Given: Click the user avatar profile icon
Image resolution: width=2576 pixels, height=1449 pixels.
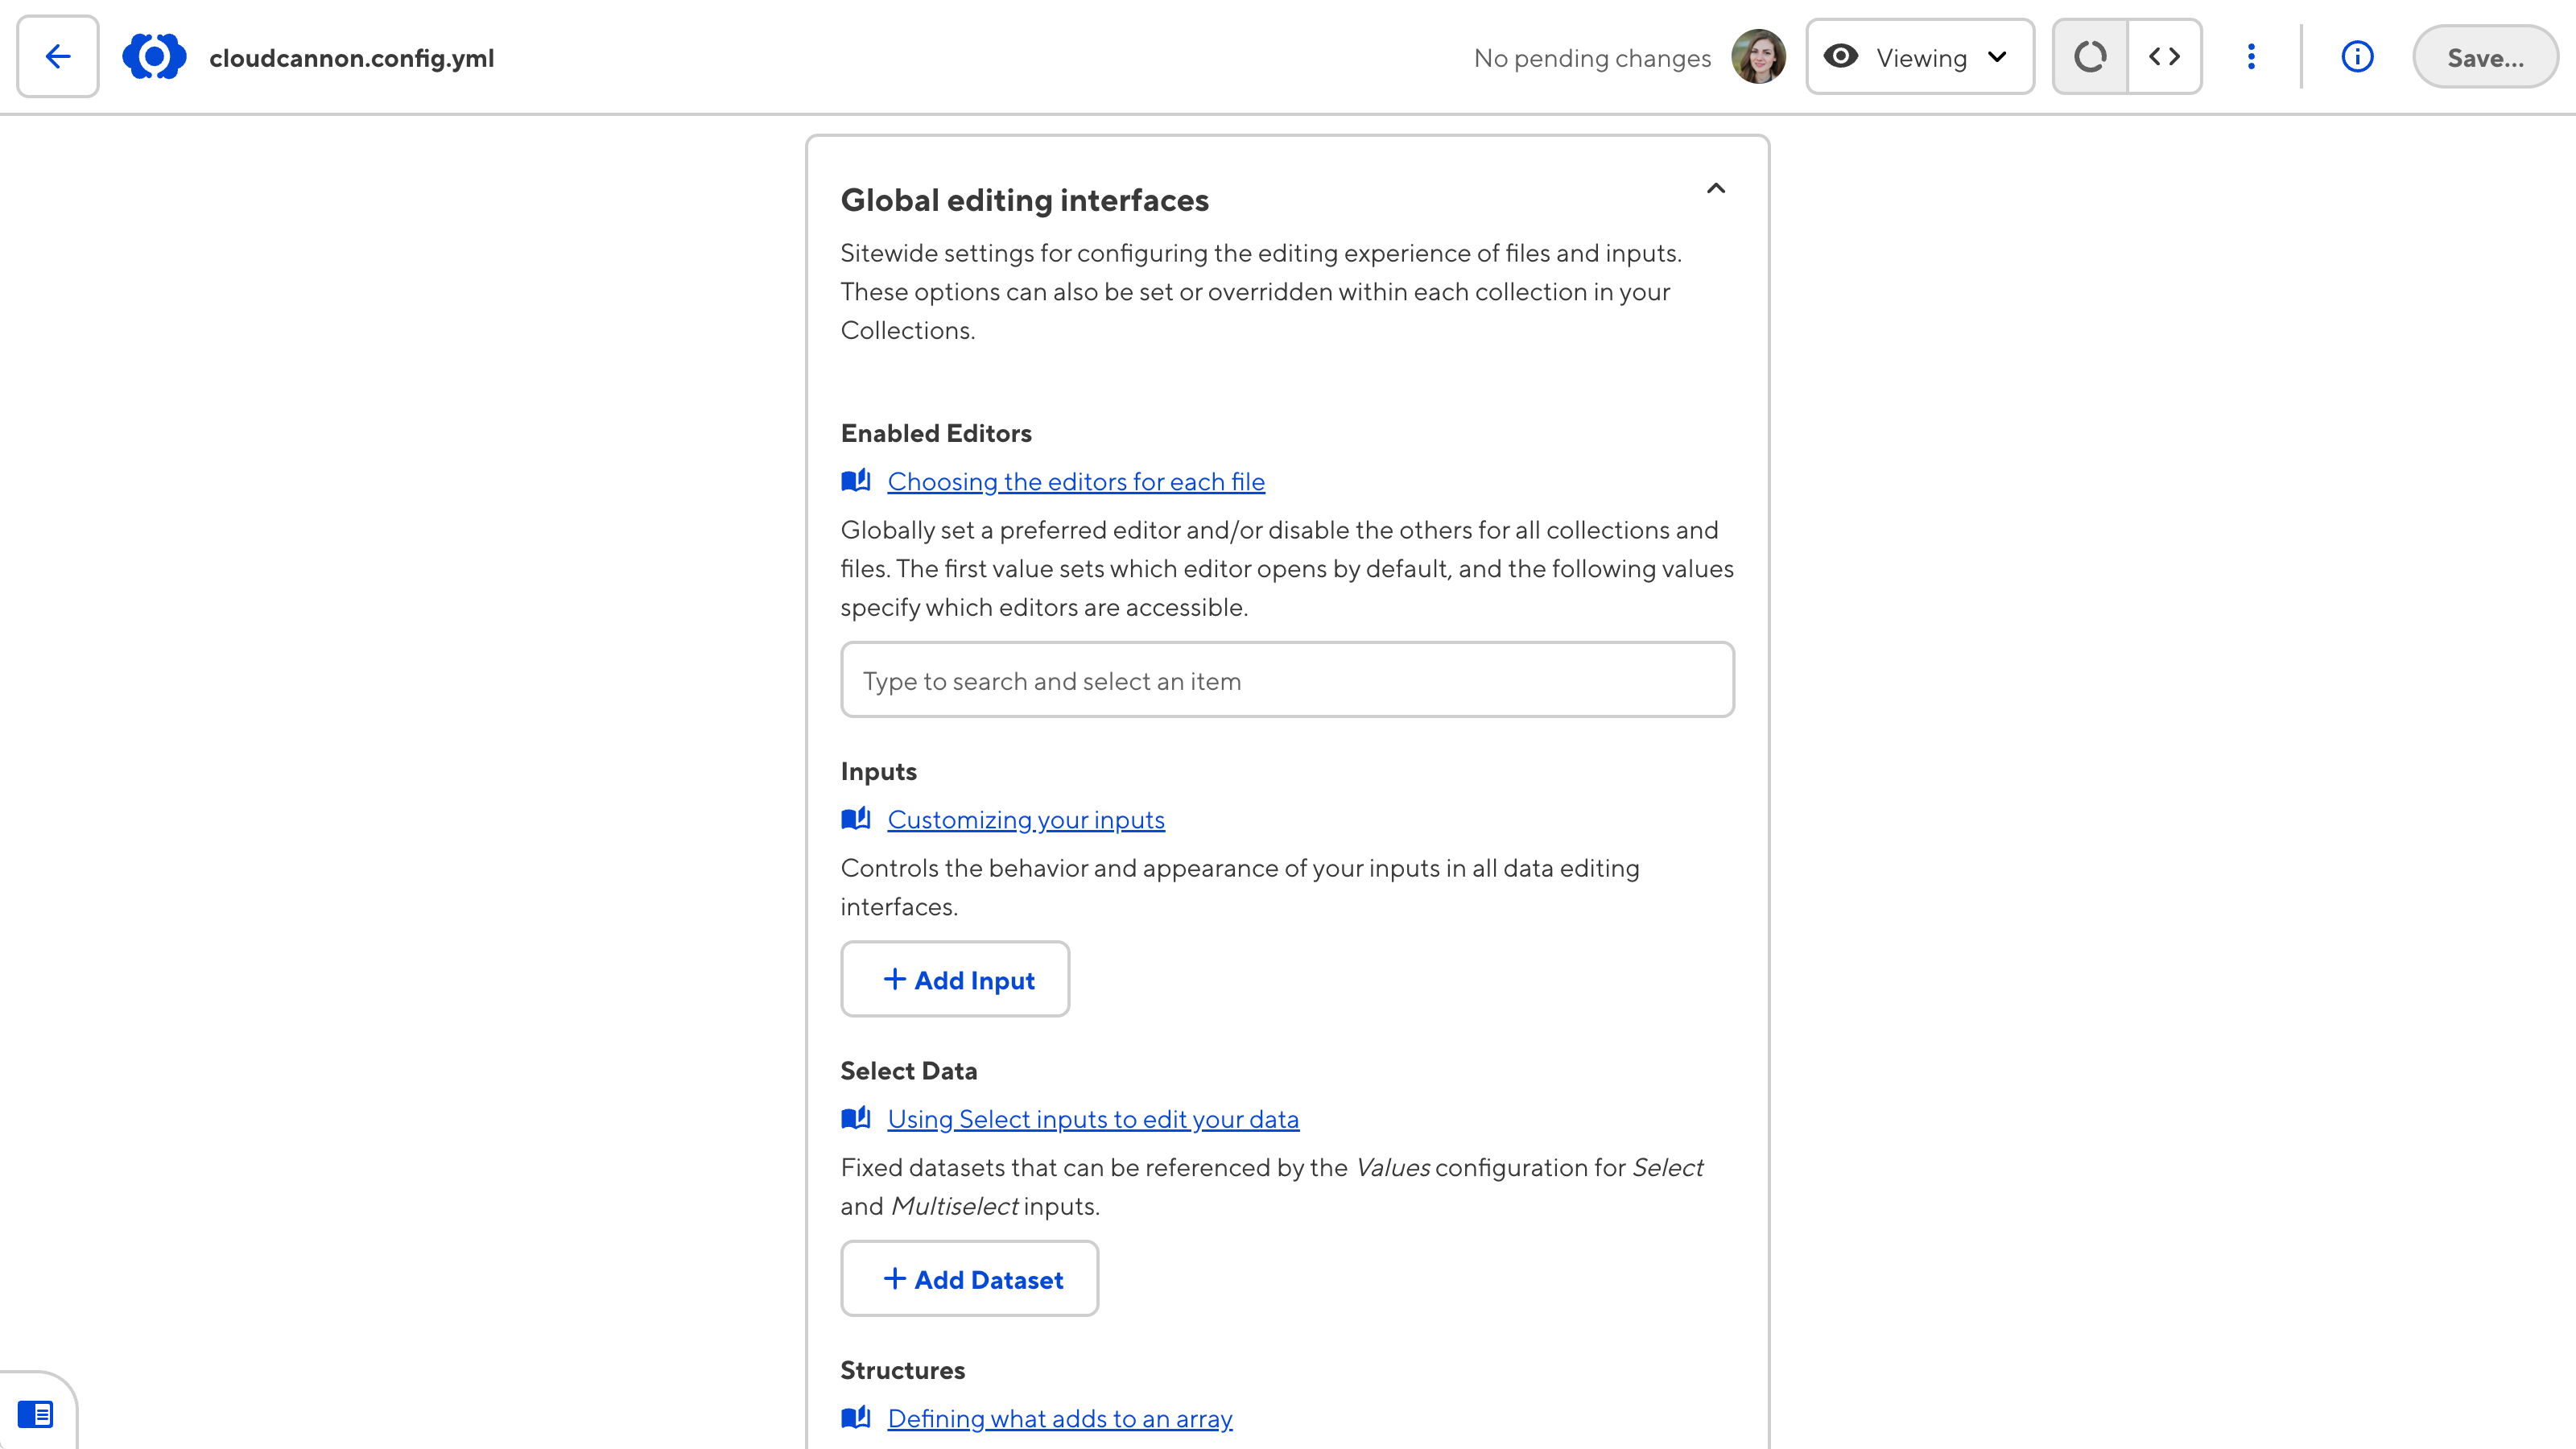Looking at the screenshot, I should click(x=1761, y=56).
